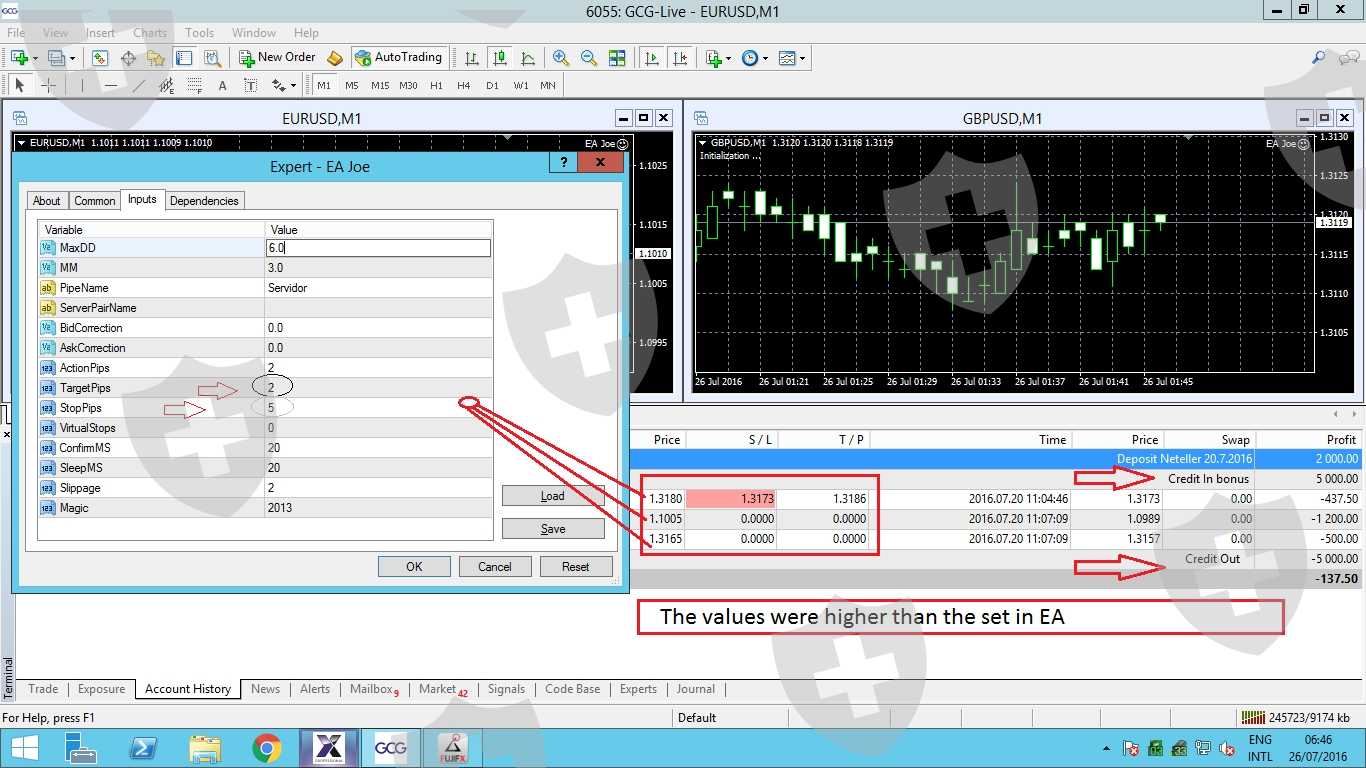Select the vertical line drawing tool
Screen dimensions: 1366x768
[x=82, y=86]
